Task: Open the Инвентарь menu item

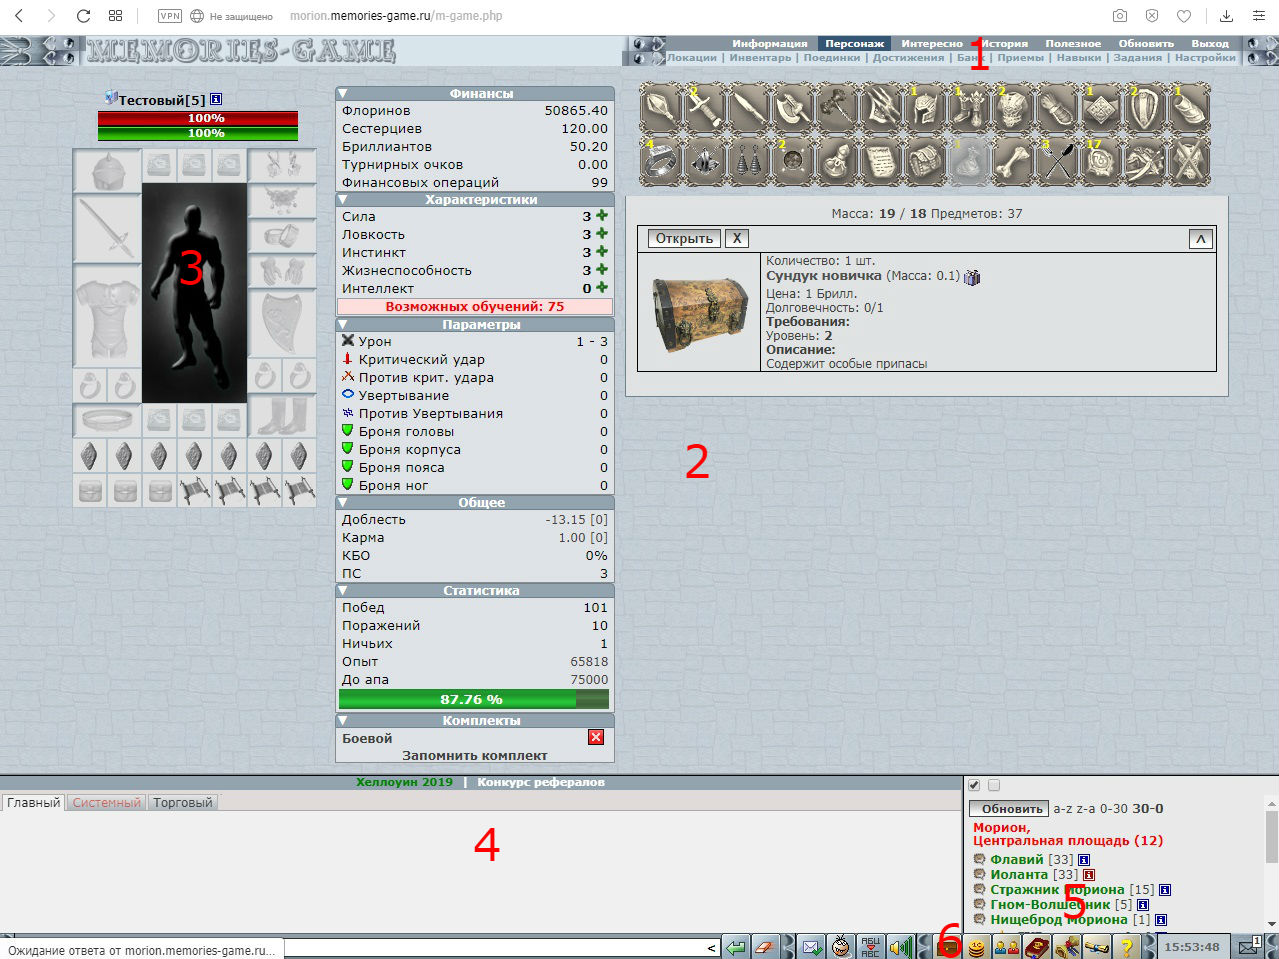Action: click(760, 58)
